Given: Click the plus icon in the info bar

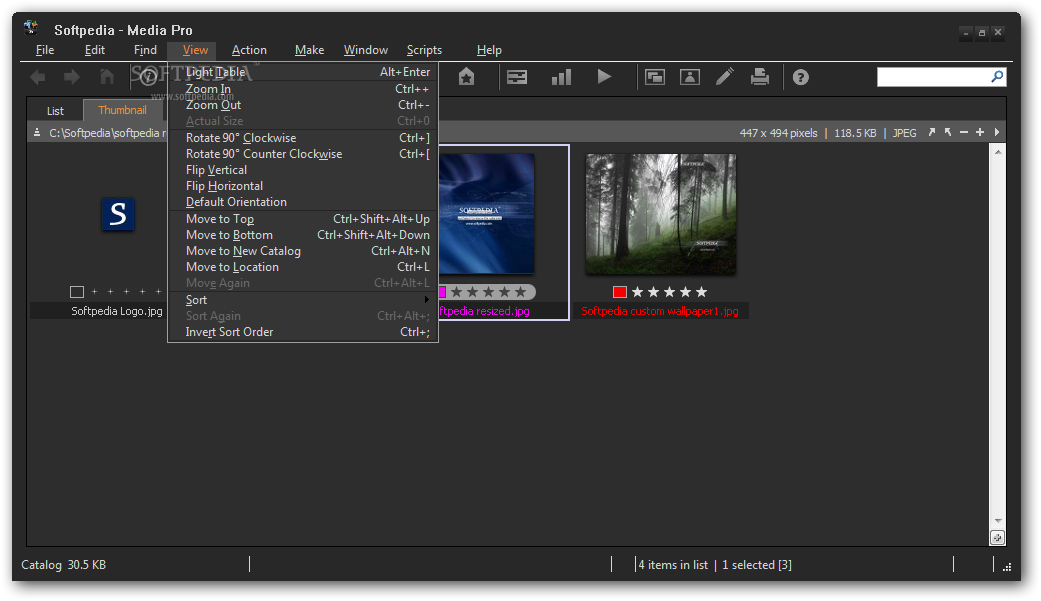Looking at the screenshot, I should pyautogui.click(x=980, y=132).
